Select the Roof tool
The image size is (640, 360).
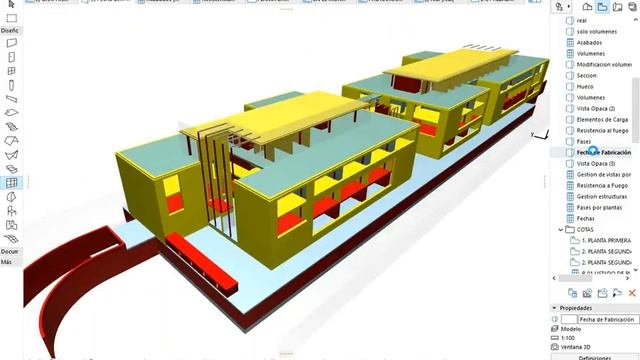[11, 141]
